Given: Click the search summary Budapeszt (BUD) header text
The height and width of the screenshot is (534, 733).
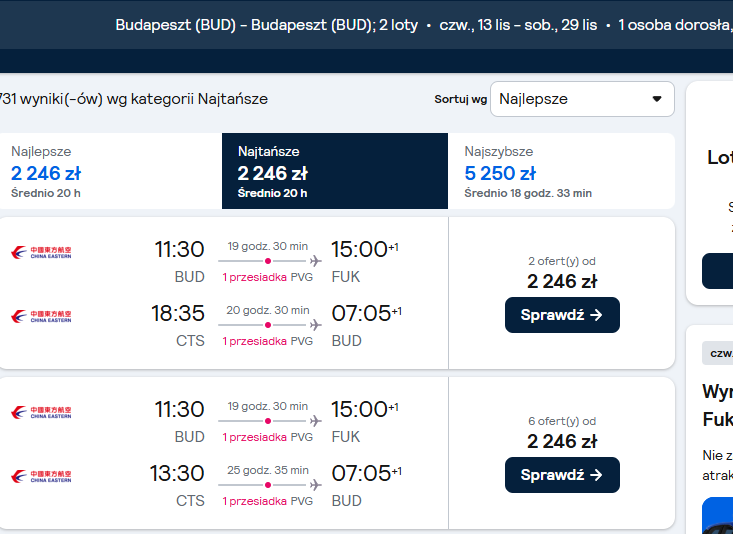Looking at the screenshot, I should click(x=266, y=25).
